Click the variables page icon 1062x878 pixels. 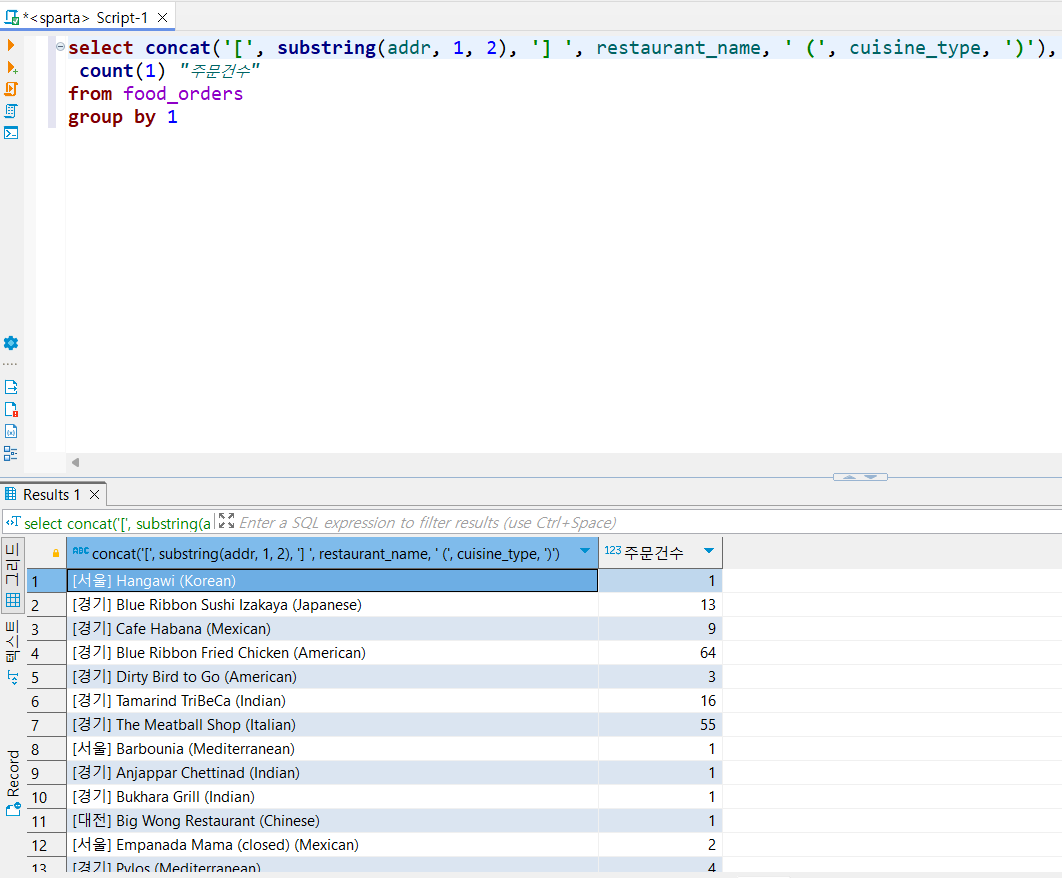[x=11, y=432]
